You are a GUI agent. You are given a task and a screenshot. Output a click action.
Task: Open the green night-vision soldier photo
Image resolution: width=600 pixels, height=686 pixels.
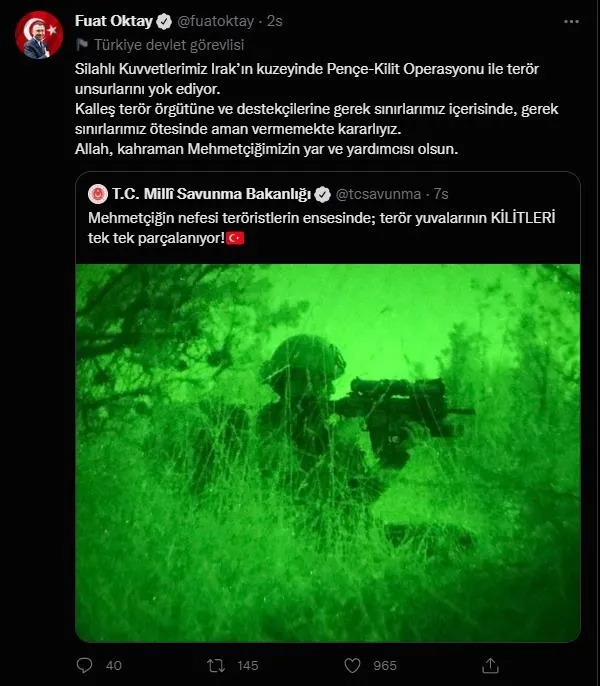[x=328, y=453]
